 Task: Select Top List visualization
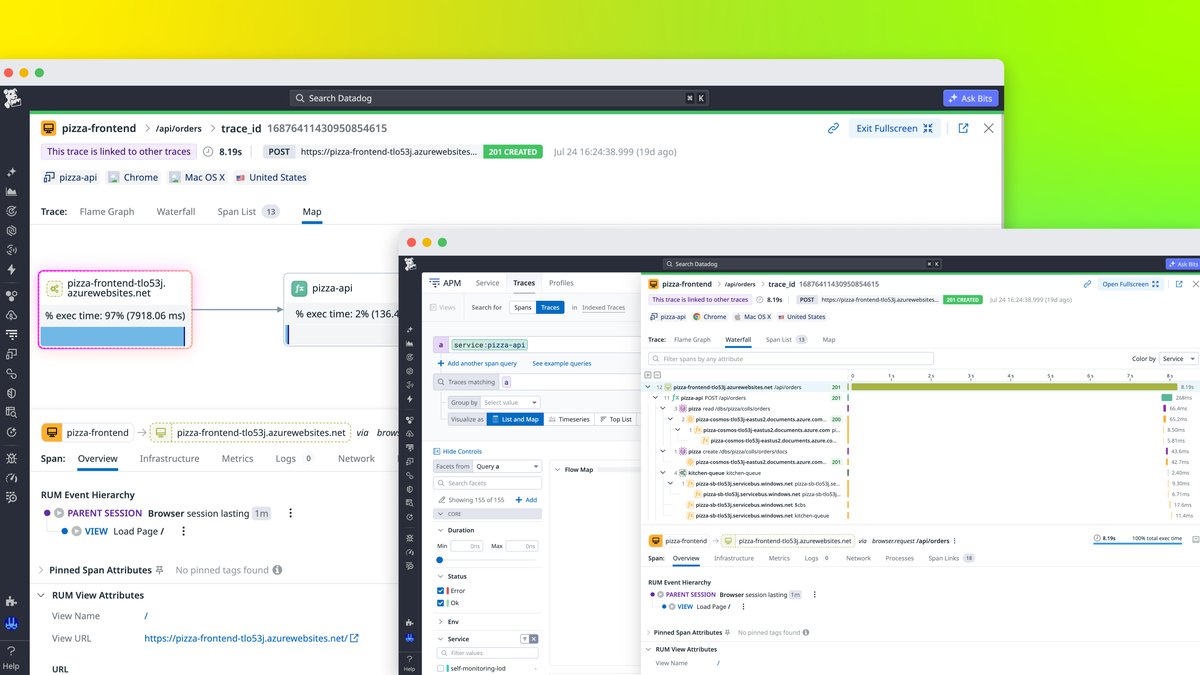(x=615, y=419)
